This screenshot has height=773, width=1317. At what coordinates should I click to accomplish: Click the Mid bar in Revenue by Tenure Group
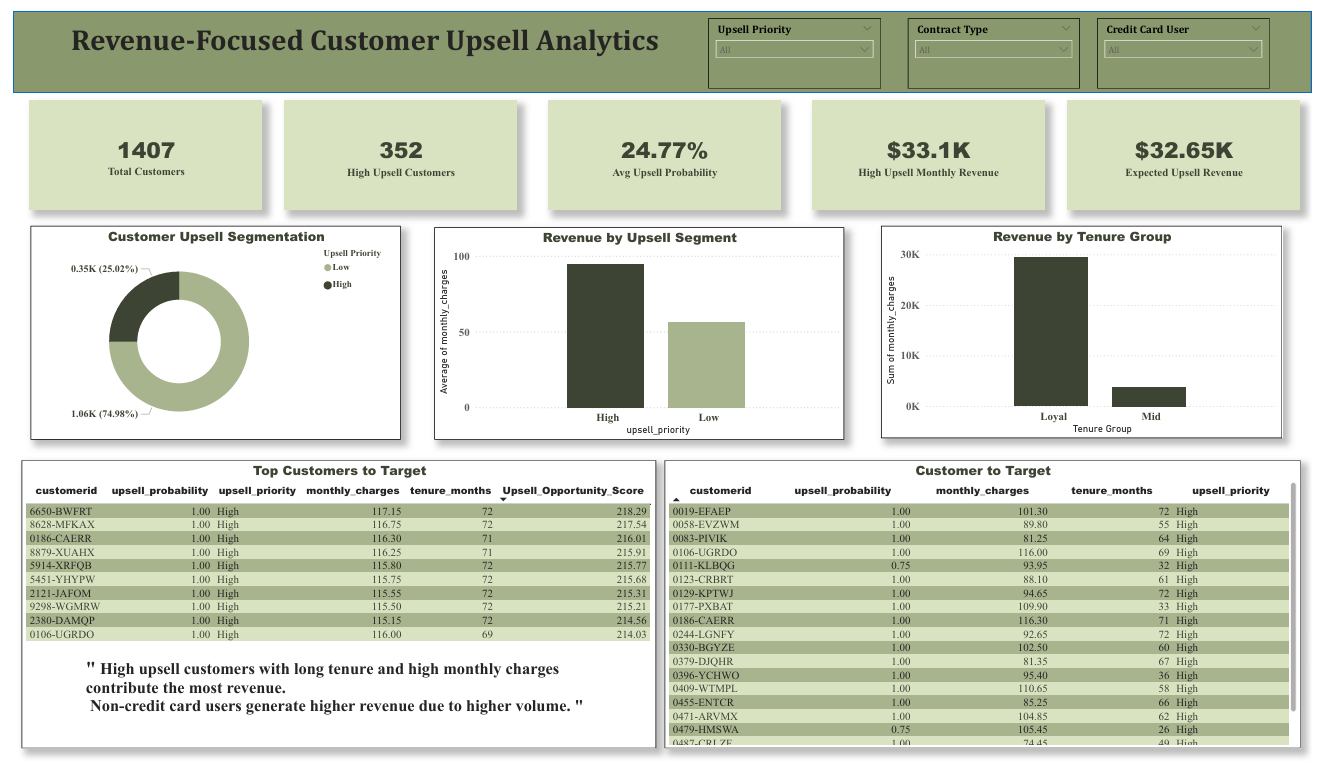[1151, 397]
